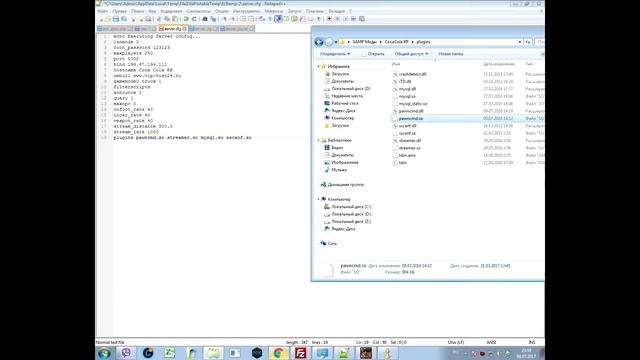Open the Поиск menu

click(x=138, y=11)
